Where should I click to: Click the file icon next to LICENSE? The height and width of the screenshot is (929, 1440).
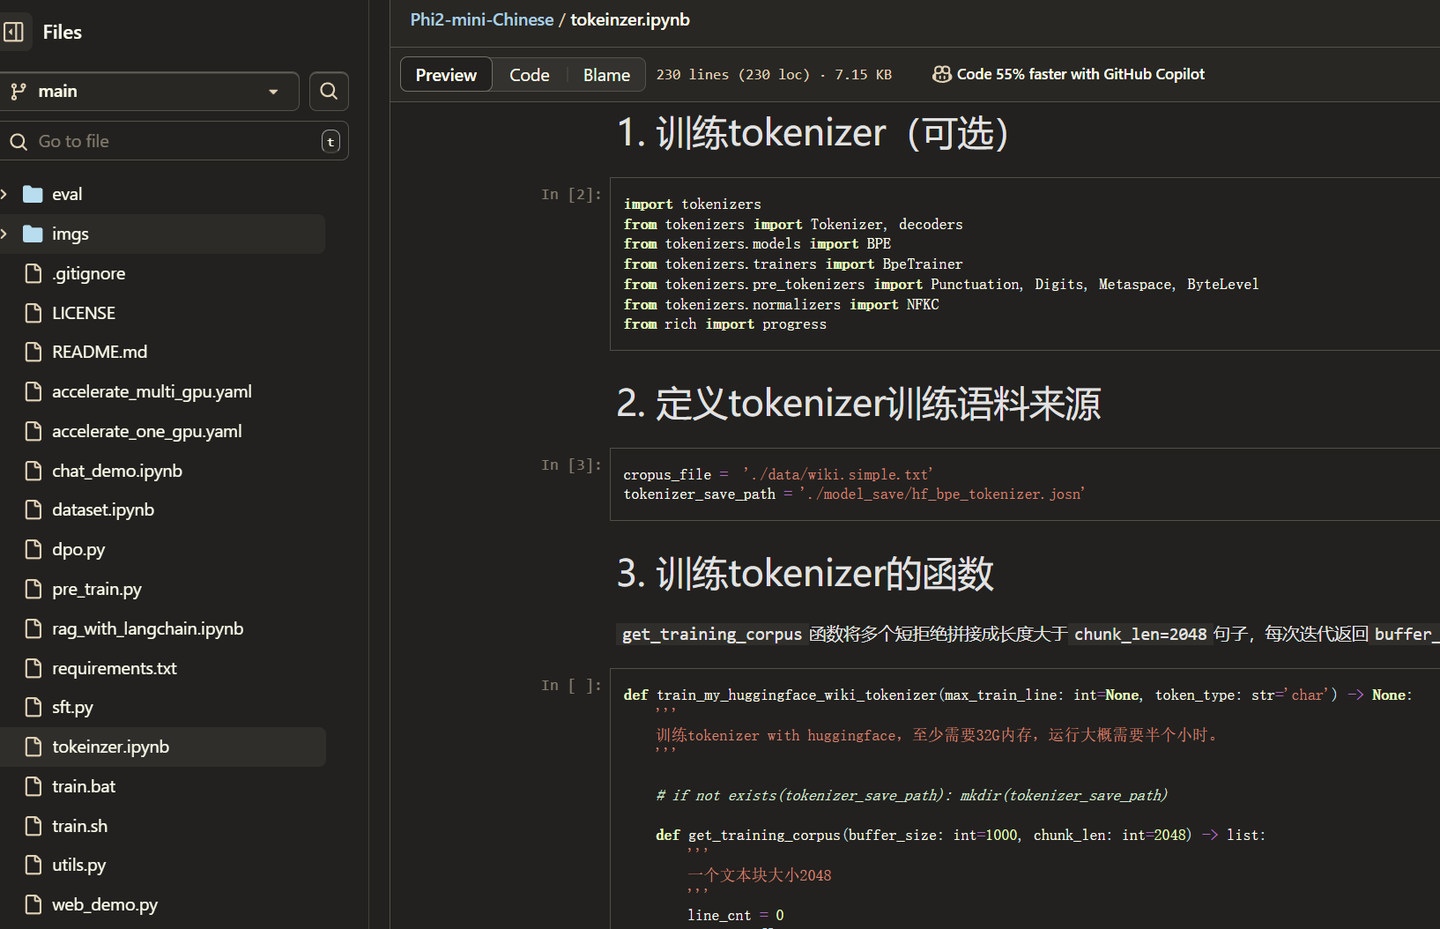[33, 313]
